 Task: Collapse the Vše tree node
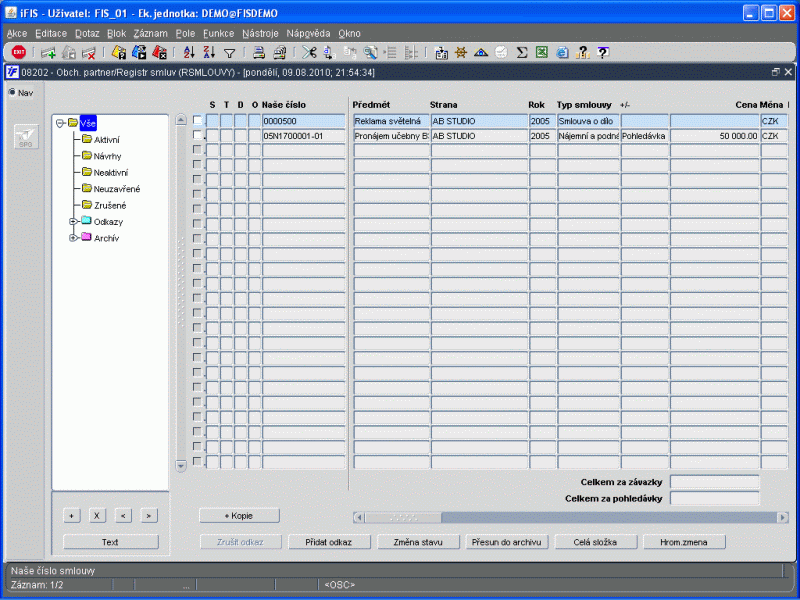(x=60, y=123)
